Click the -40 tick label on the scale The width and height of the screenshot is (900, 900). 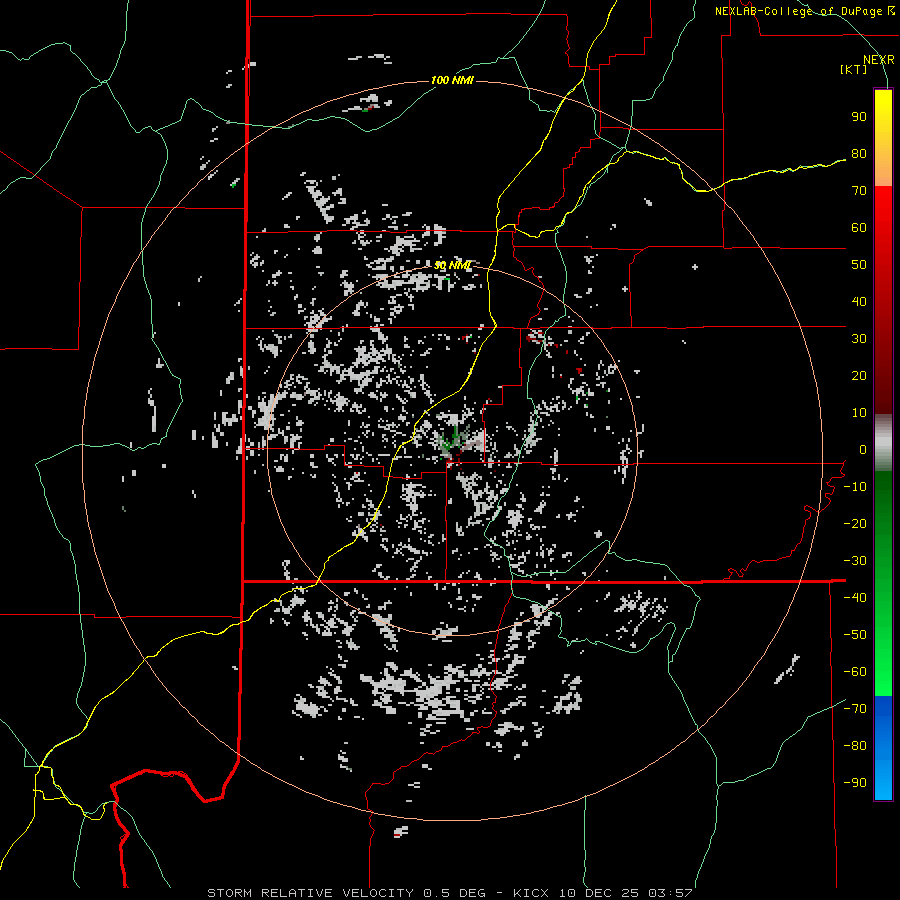(x=855, y=598)
